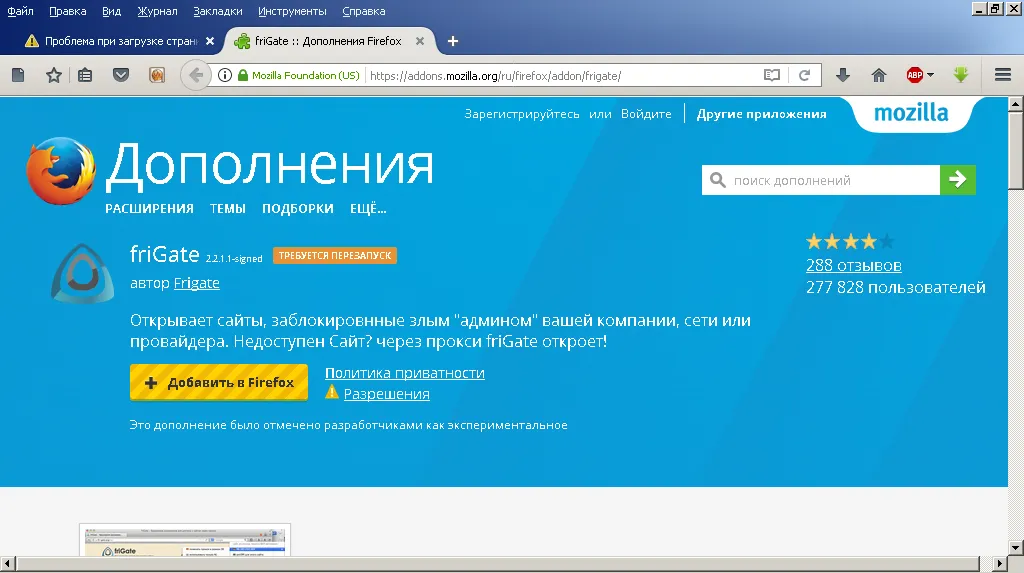
Task: Open Разрешения permissions link
Action: (387, 394)
